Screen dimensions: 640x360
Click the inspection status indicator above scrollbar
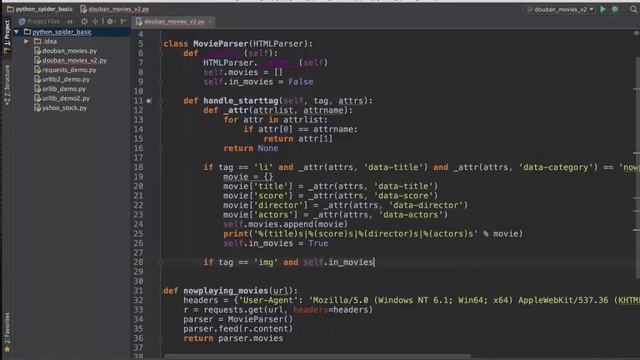pyautogui.click(x=636, y=33)
